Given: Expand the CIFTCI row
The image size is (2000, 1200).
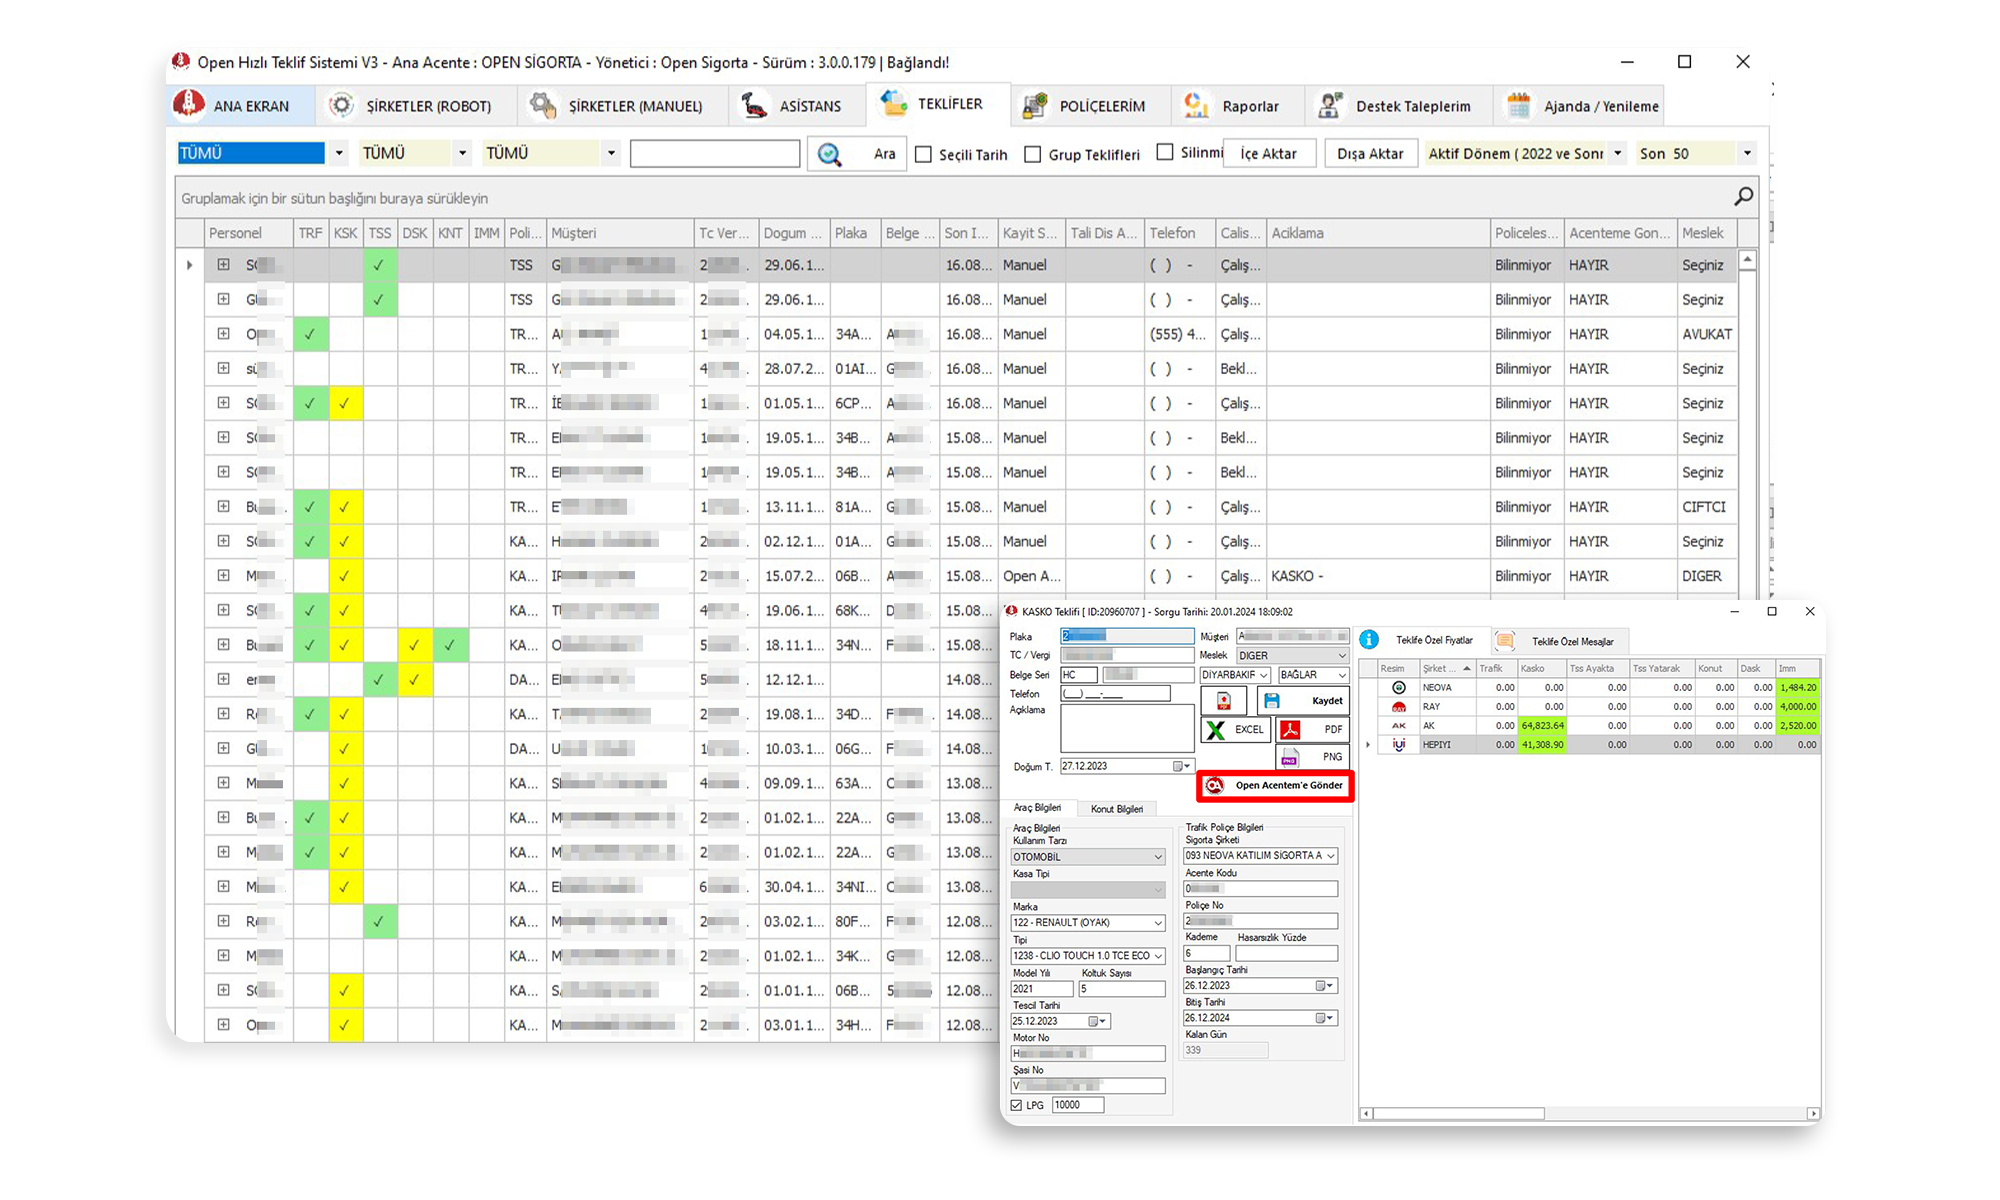Looking at the screenshot, I should click(x=223, y=507).
